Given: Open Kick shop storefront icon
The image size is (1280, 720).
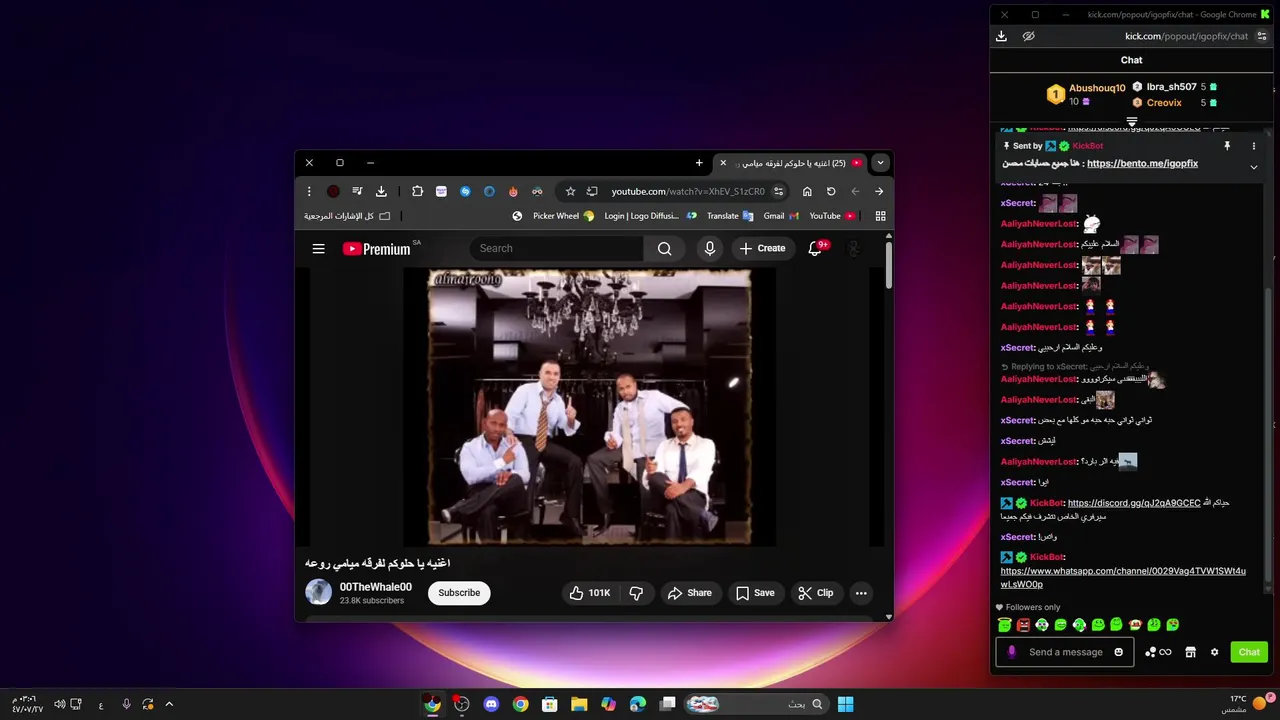Looking at the screenshot, I should [1190, 652].
